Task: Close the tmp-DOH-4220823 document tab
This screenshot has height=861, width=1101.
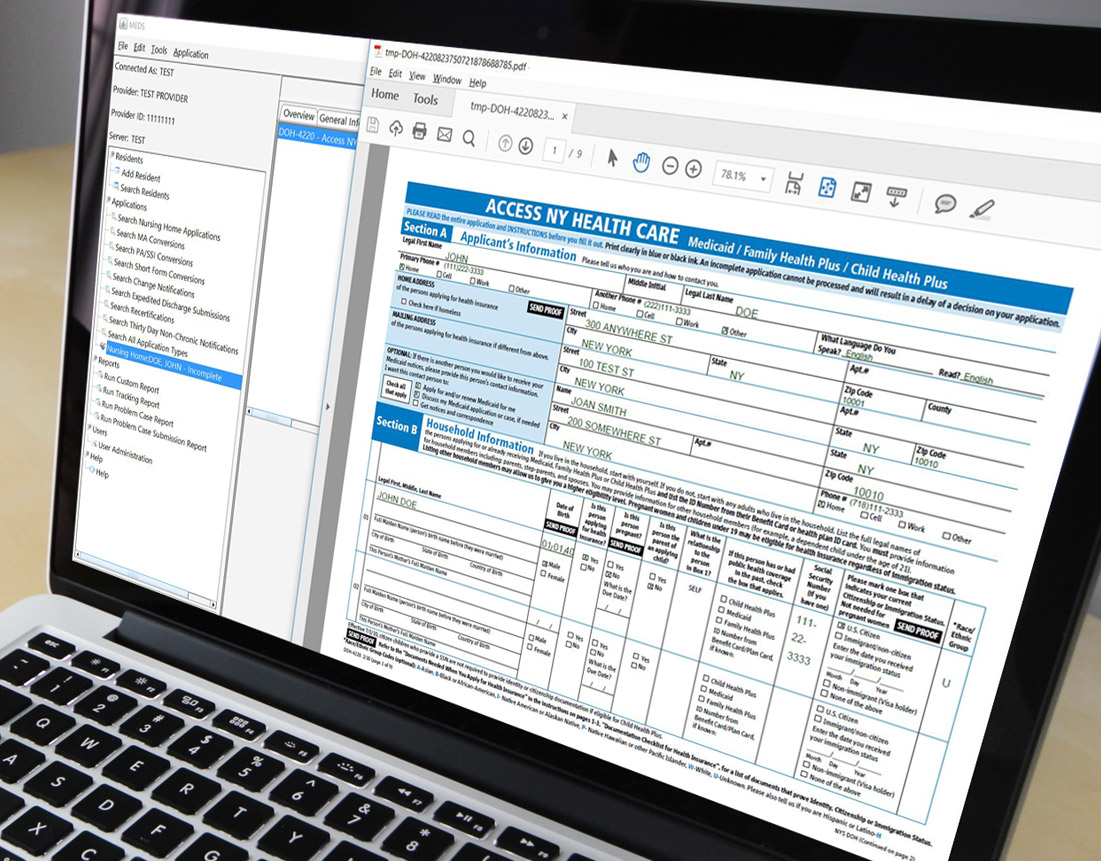Action: [x=565, y=117]
